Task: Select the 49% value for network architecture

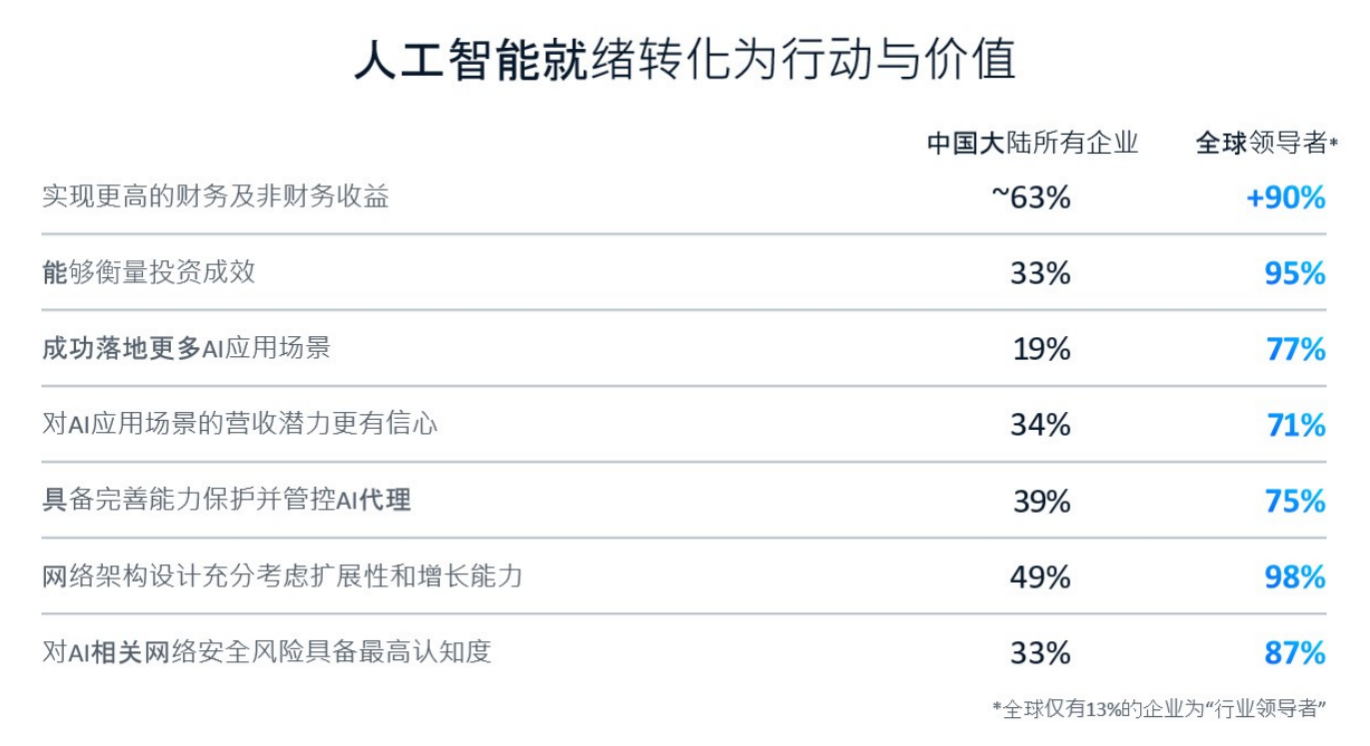Action: click(1040, 577)
